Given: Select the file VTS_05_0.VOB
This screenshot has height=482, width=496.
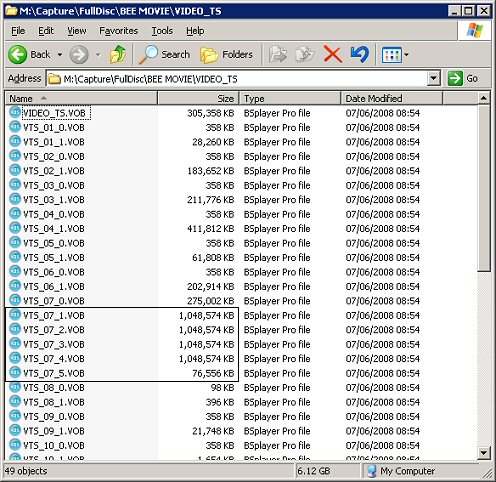Looking at the screenshot, I should pos(54,243).
